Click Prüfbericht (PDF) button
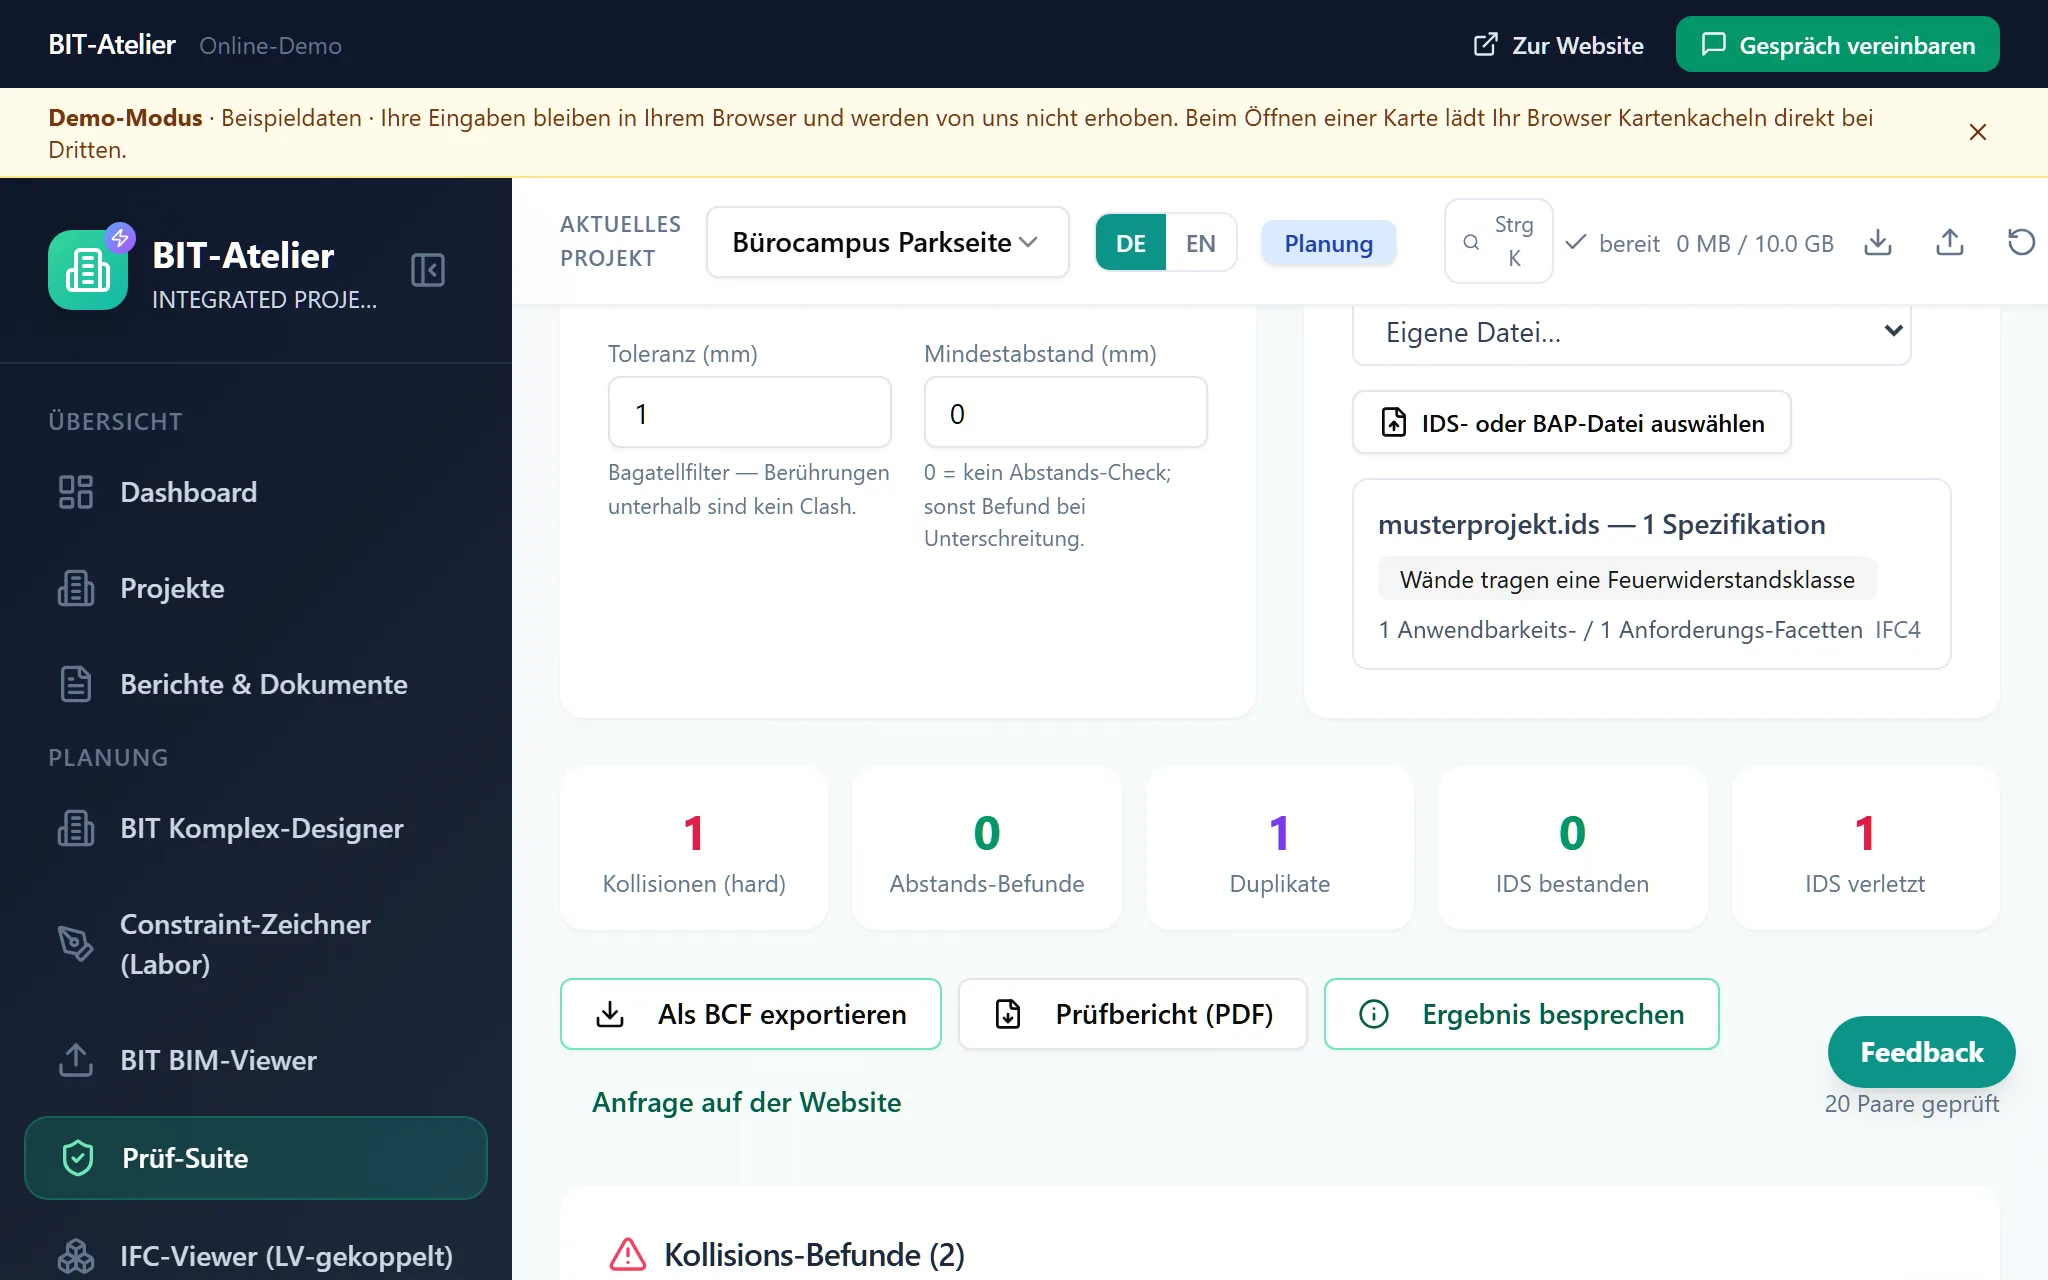Image resolution: width=2048 pixels, height=1280 pixels. point(1133,1014)
